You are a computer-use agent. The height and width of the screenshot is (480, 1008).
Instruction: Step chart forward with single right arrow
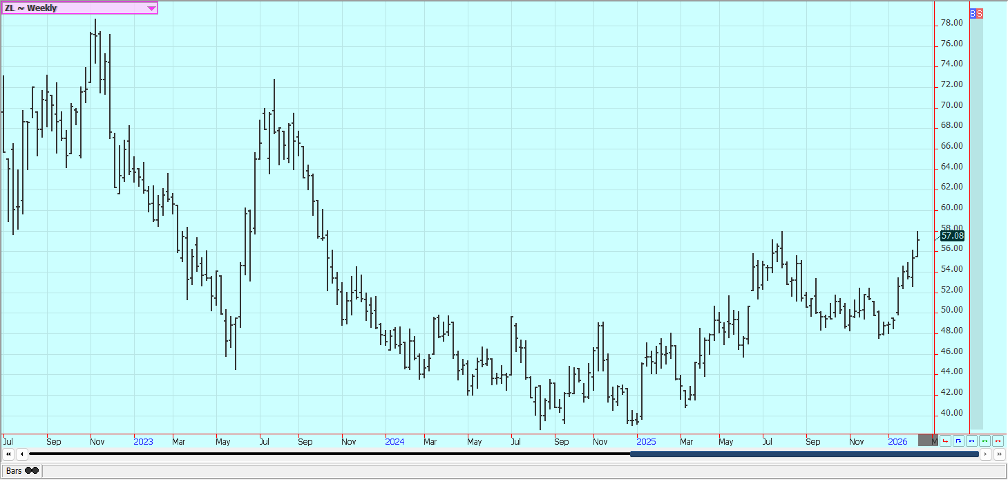tap(986, 455)
